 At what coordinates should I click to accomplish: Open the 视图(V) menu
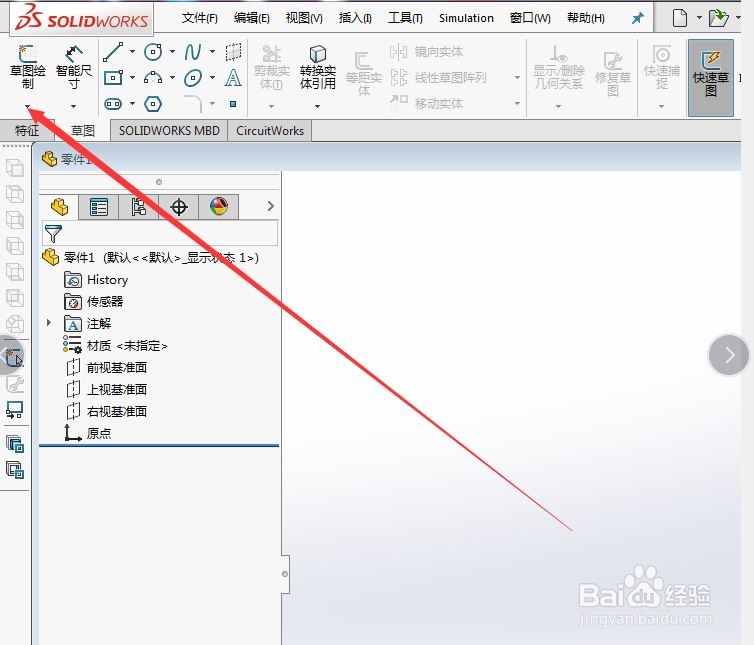click(304, 18)
